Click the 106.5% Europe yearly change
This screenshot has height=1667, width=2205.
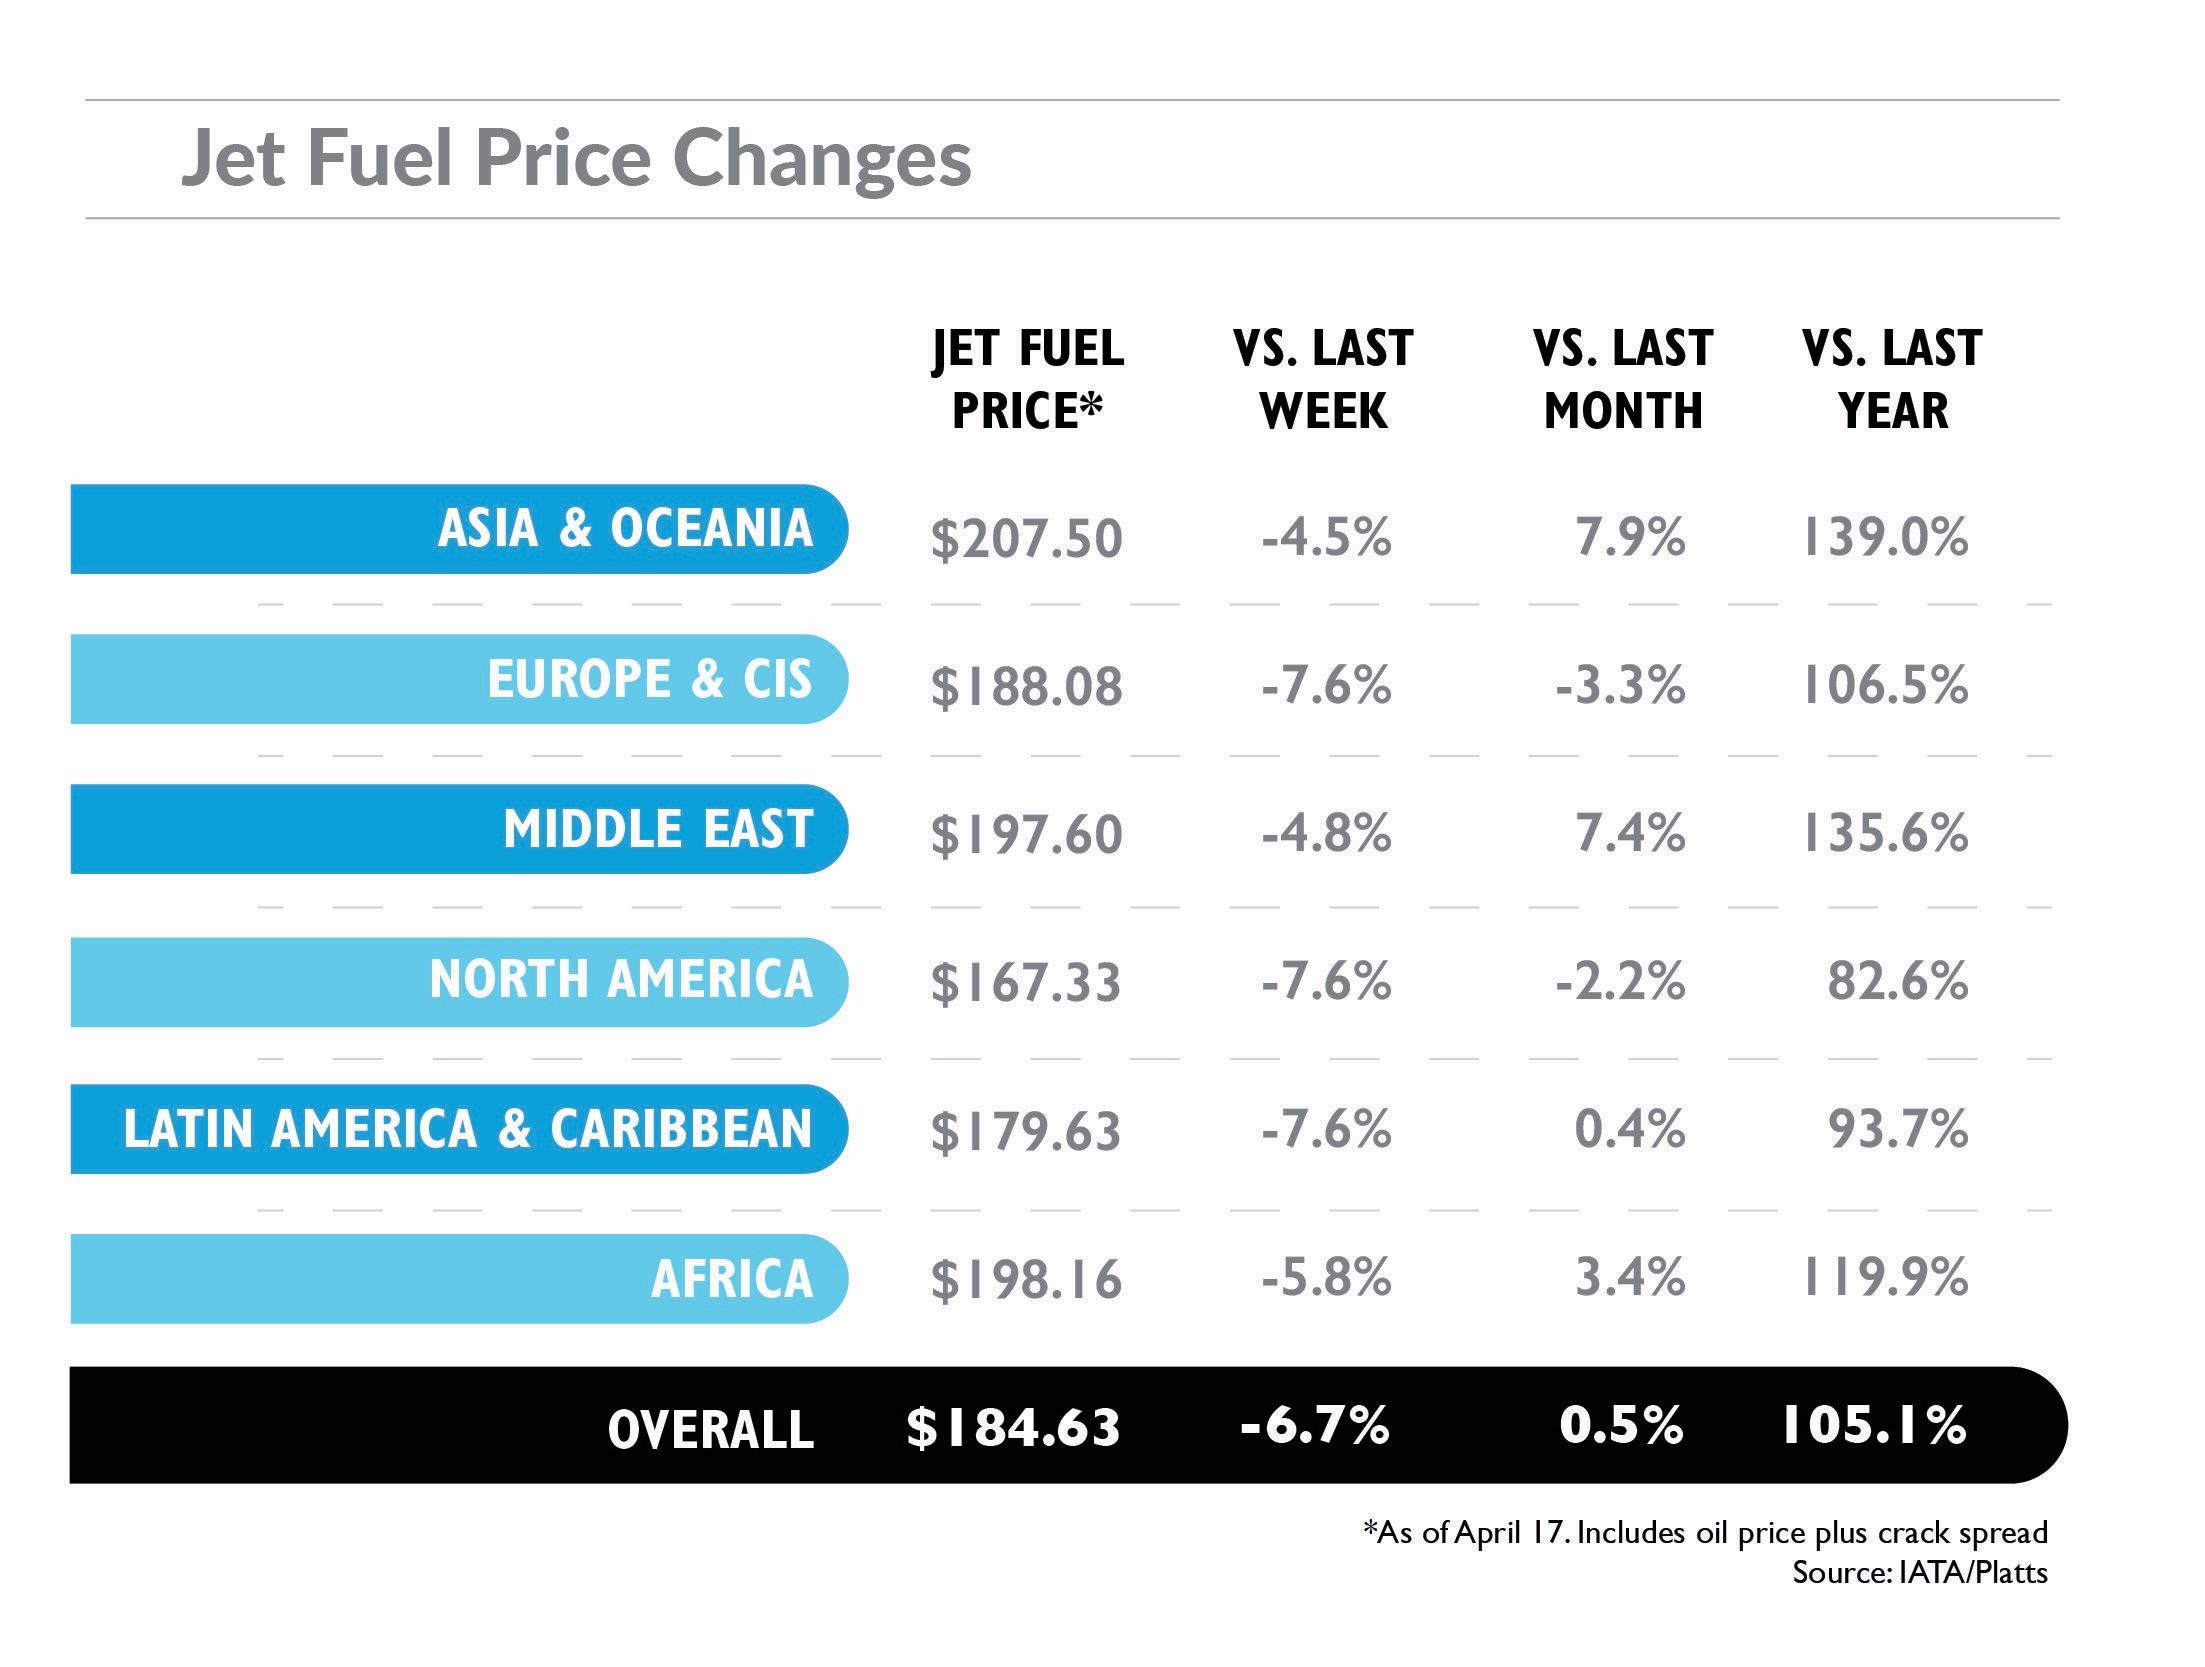click(1885, 685)
